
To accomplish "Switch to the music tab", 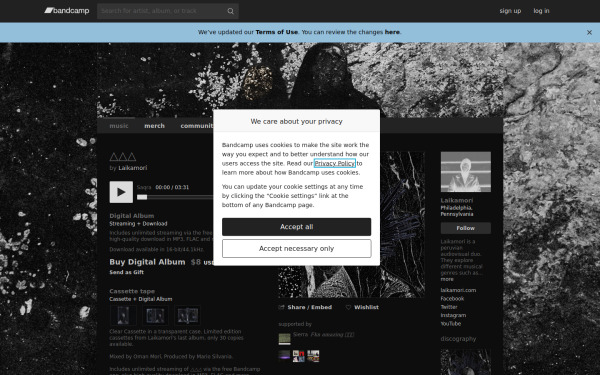I will (x=119, y=126).
